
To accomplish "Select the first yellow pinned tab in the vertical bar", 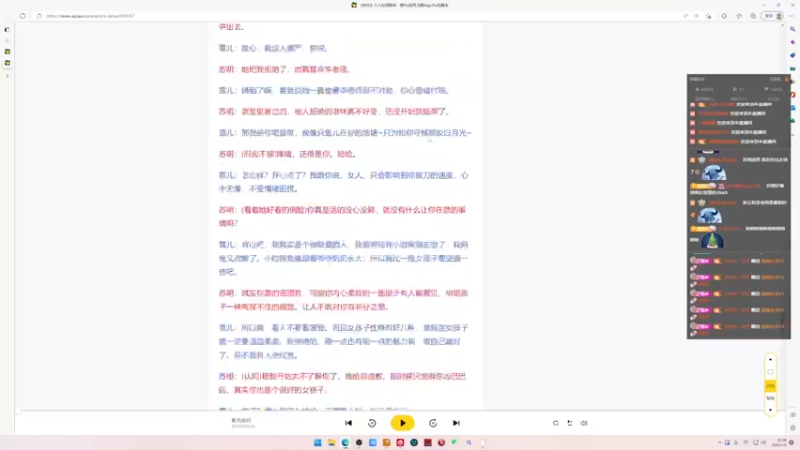I will (x=7, y=52).
